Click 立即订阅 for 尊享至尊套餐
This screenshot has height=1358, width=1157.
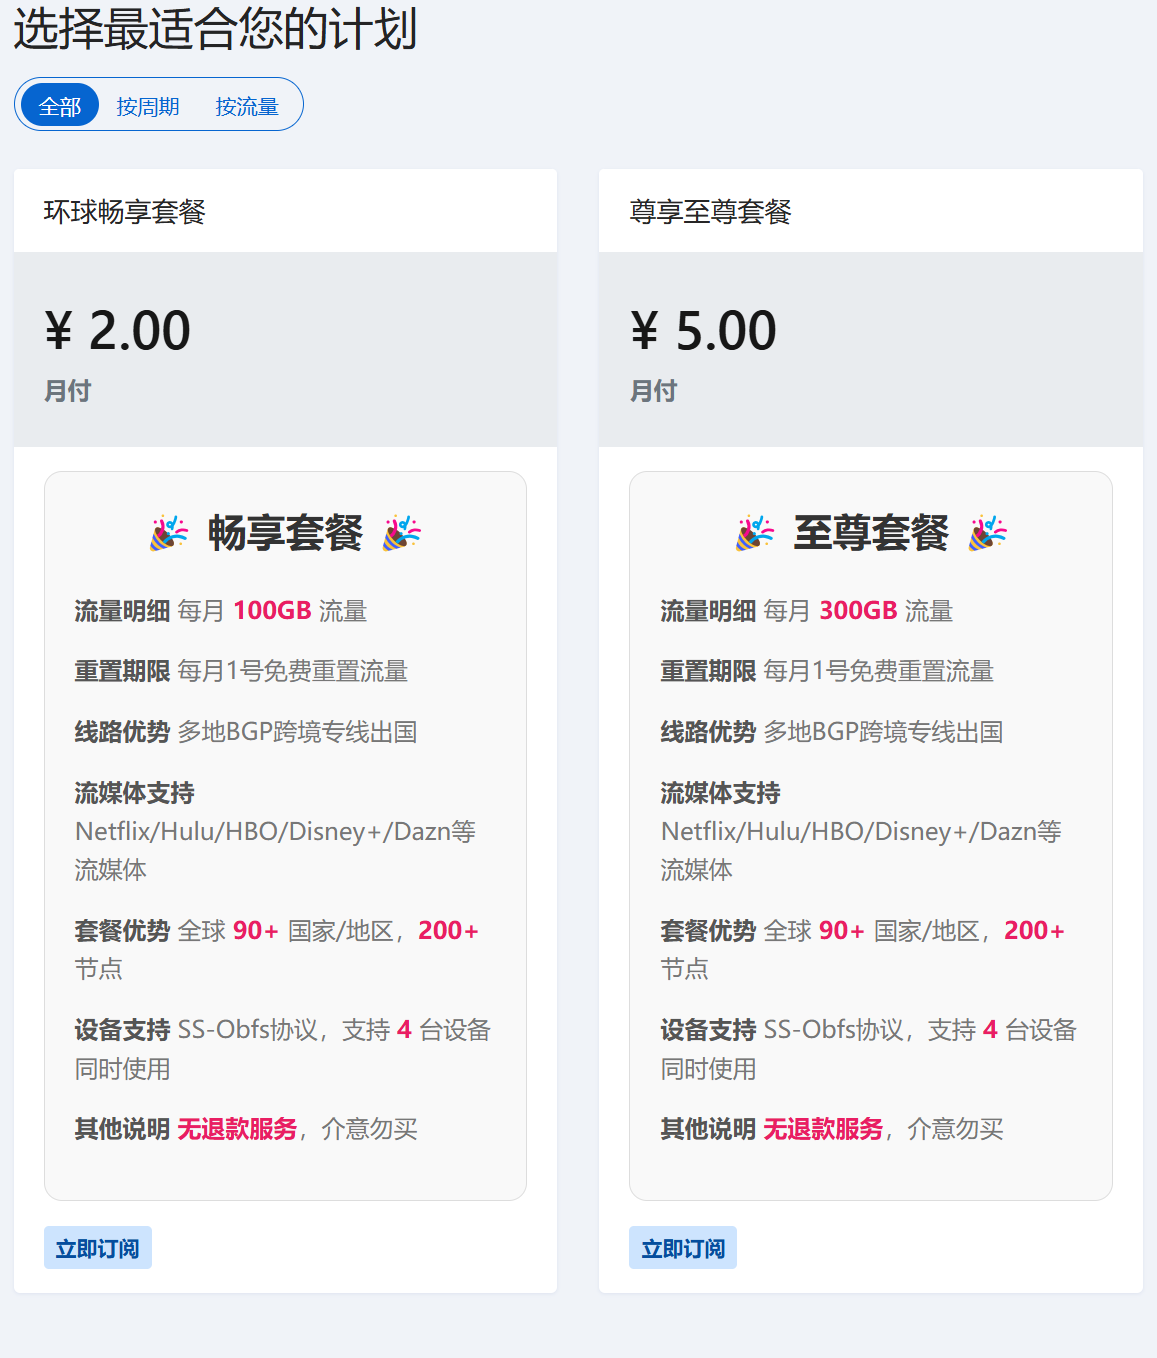(683, 1248)
